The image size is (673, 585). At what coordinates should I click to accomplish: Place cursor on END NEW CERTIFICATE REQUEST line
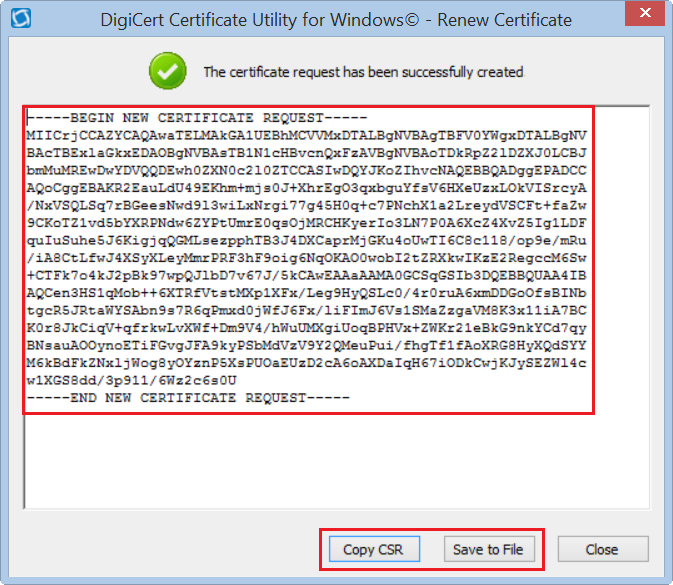point(189,397)
